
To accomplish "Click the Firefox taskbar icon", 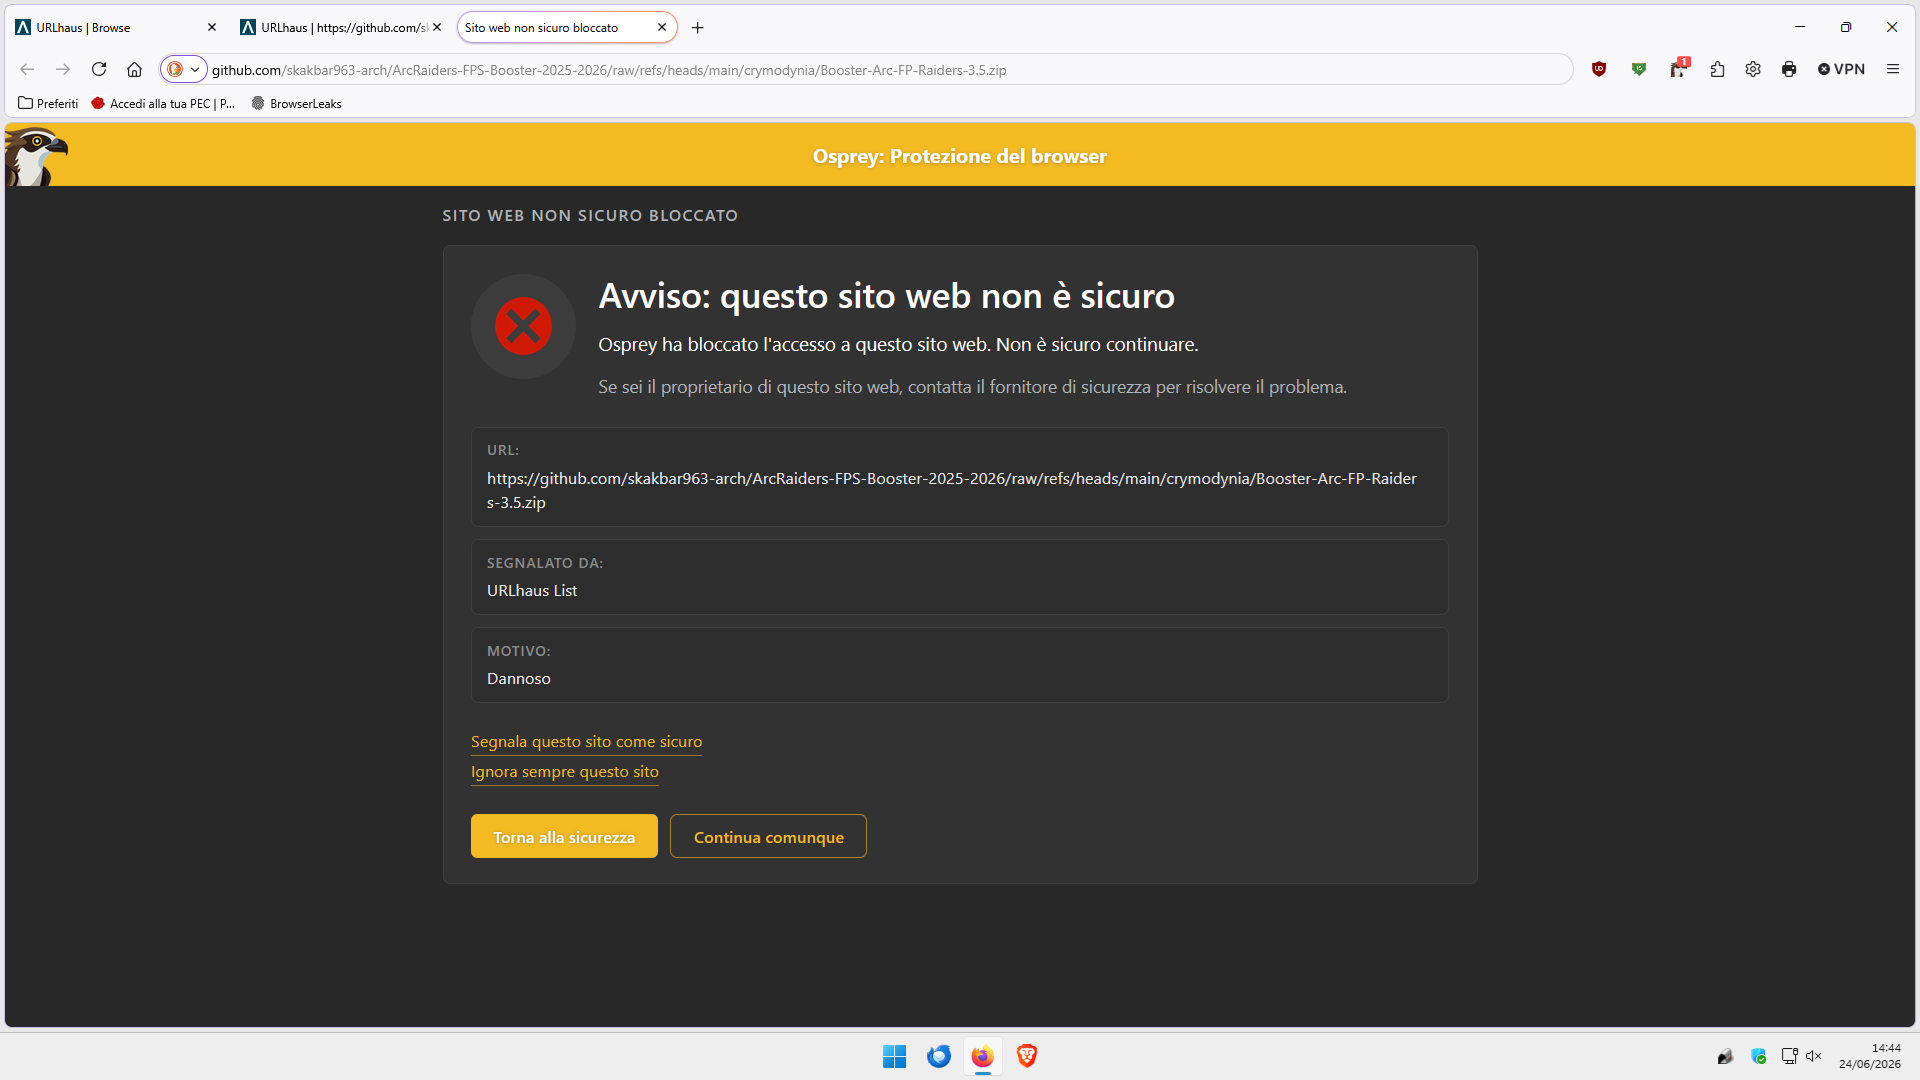I will coord(983,1056).
